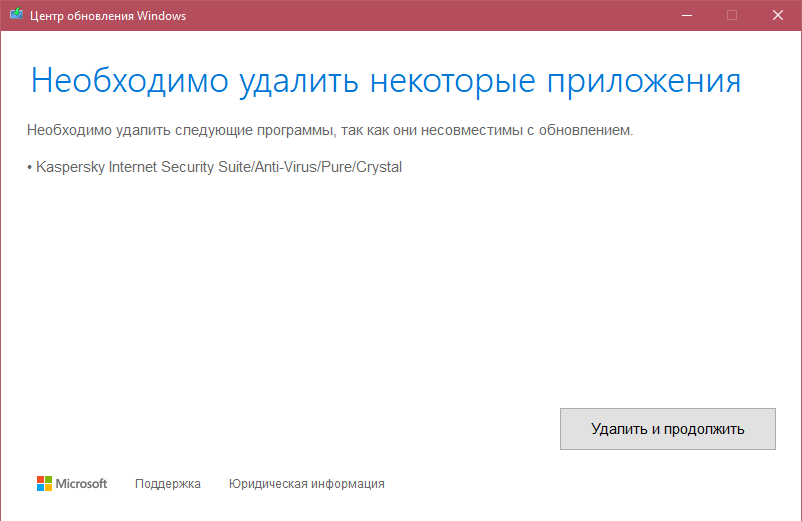Click the four-color Microsoft squares logo
Viewport: 802px width, 521px height.
44,484
